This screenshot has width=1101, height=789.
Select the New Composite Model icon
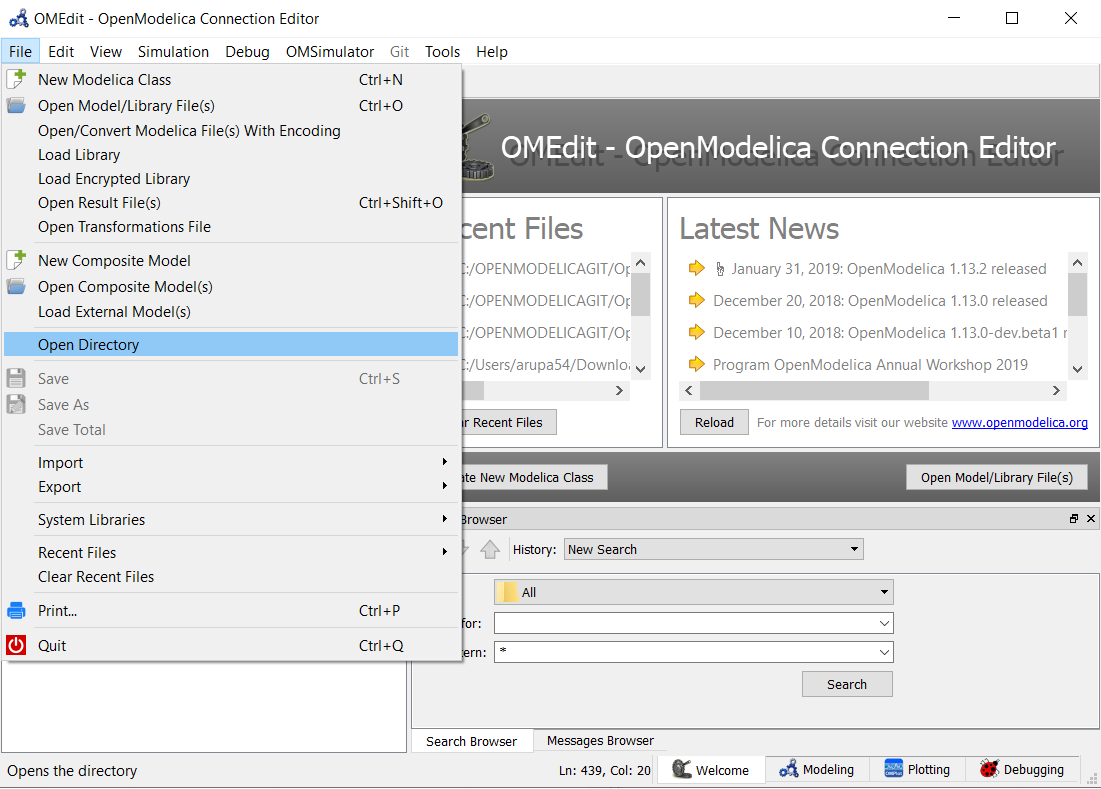(x=16, y=260)
